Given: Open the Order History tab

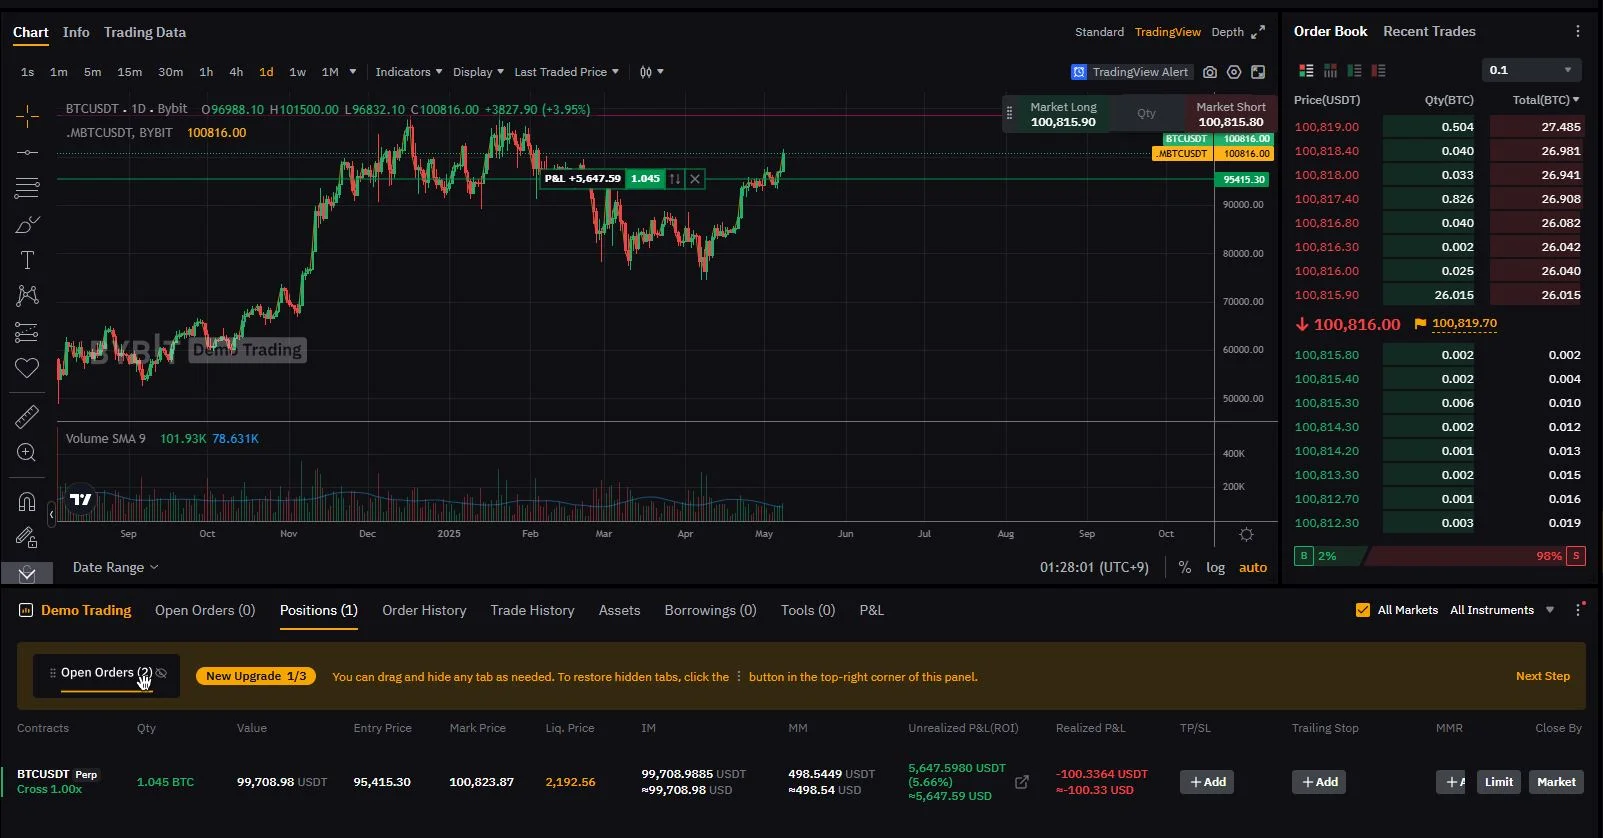Looking at the screenshot, I should [x=424, y=610].
